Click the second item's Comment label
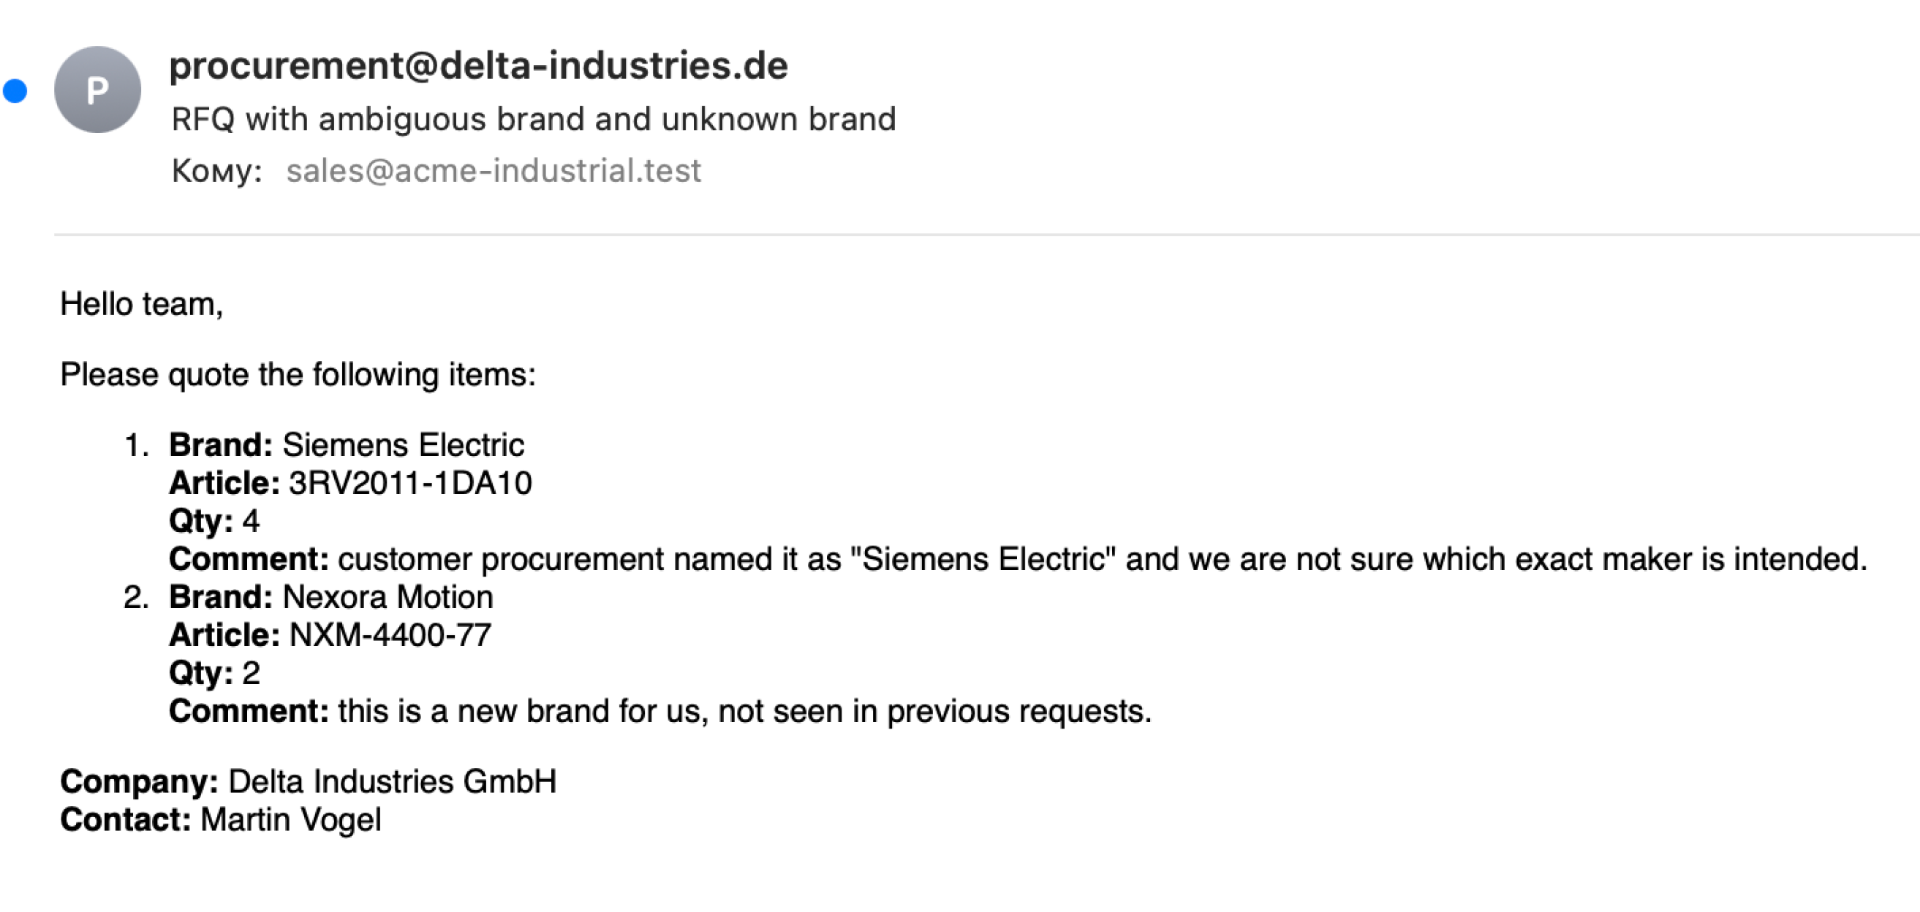Image resolution: width=1920 pixels, height=912 pixels. click(x=248, y=711)
